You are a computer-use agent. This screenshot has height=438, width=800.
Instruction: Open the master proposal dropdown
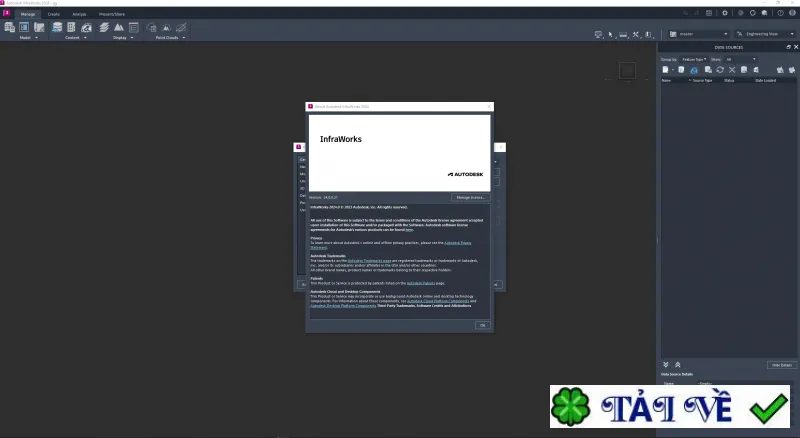(698, 34)
